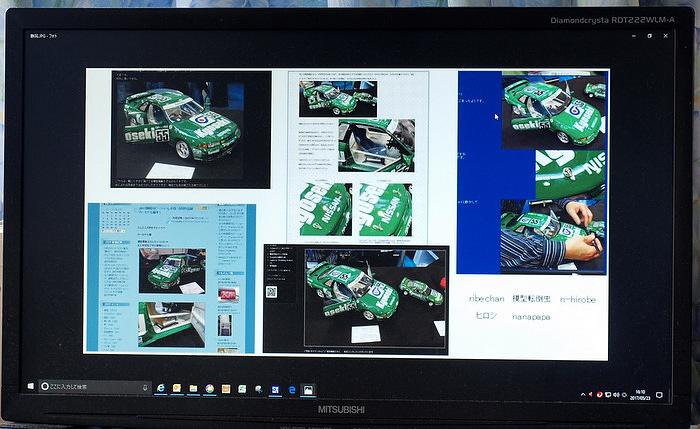
Task: Open the taskbar clock and date
Action: click(640, 395)
